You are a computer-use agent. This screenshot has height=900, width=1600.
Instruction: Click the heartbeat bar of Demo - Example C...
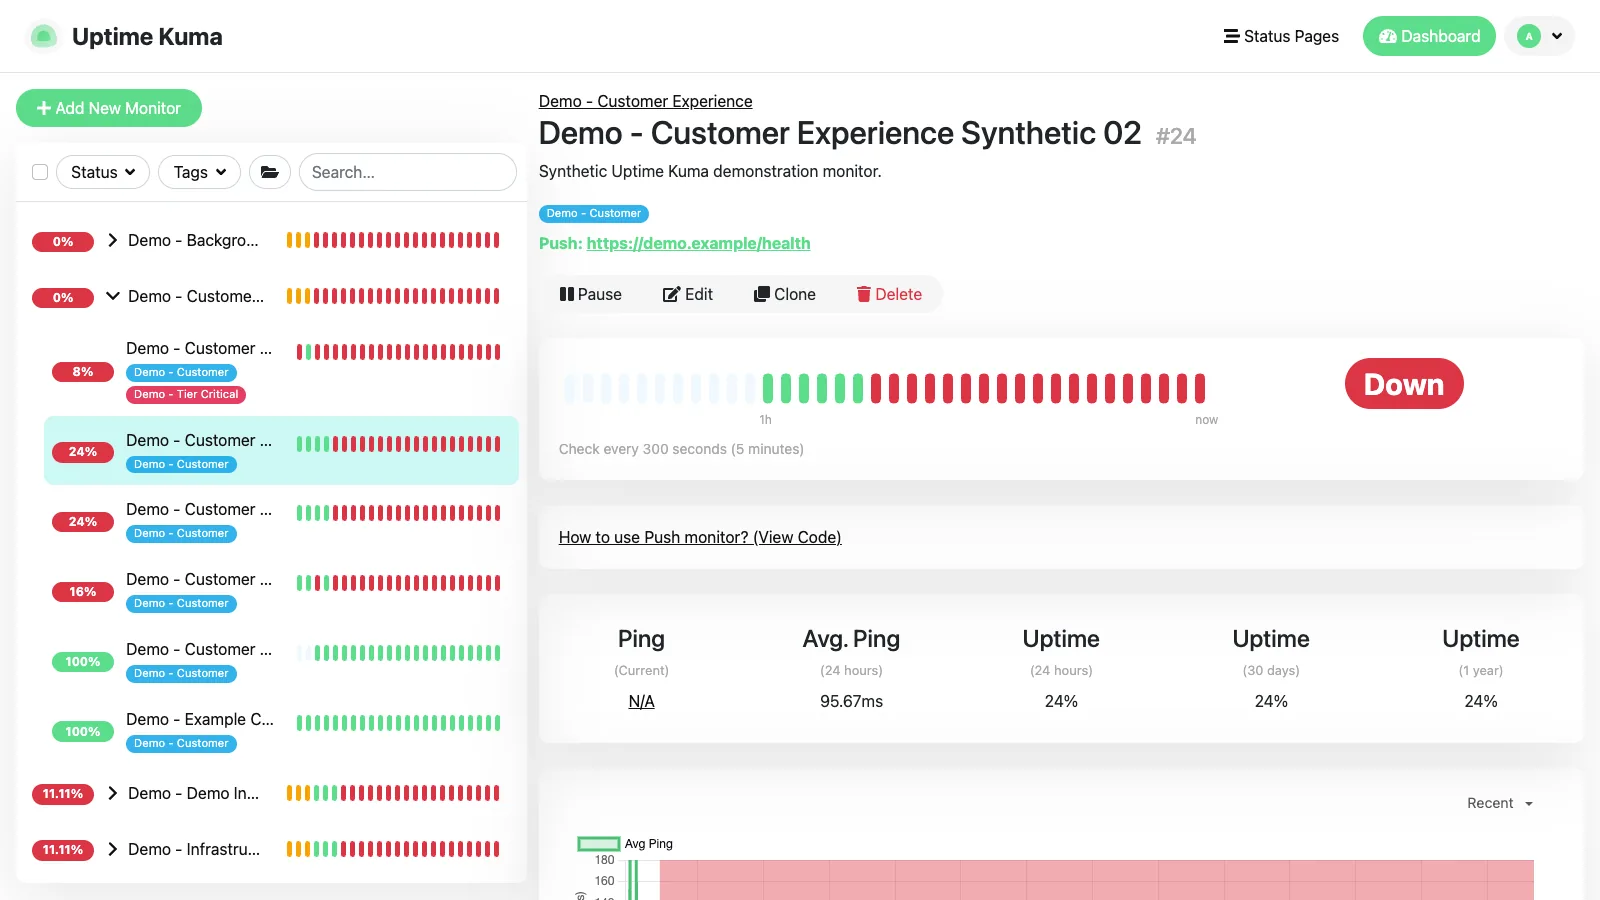click(x=398, y=723)
